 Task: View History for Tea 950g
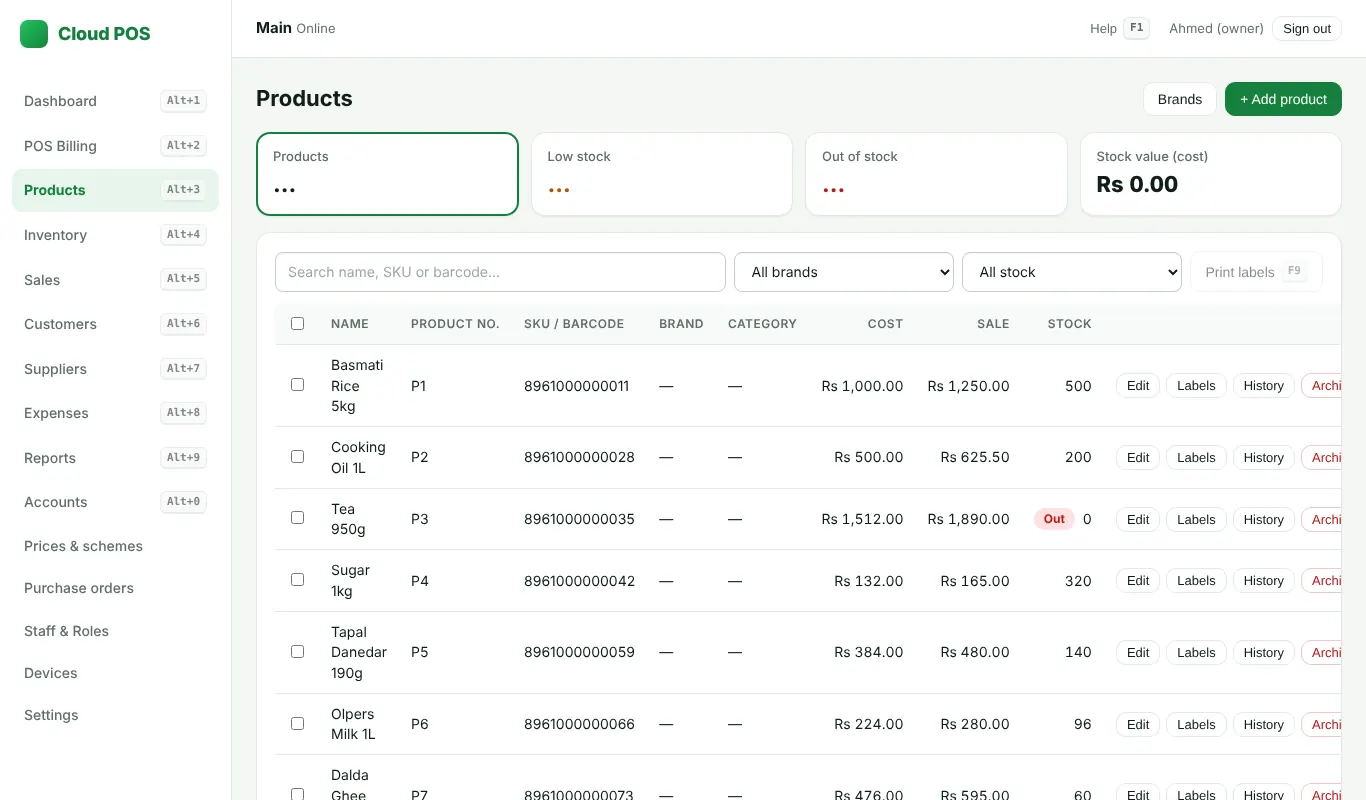click(1264, 520)
